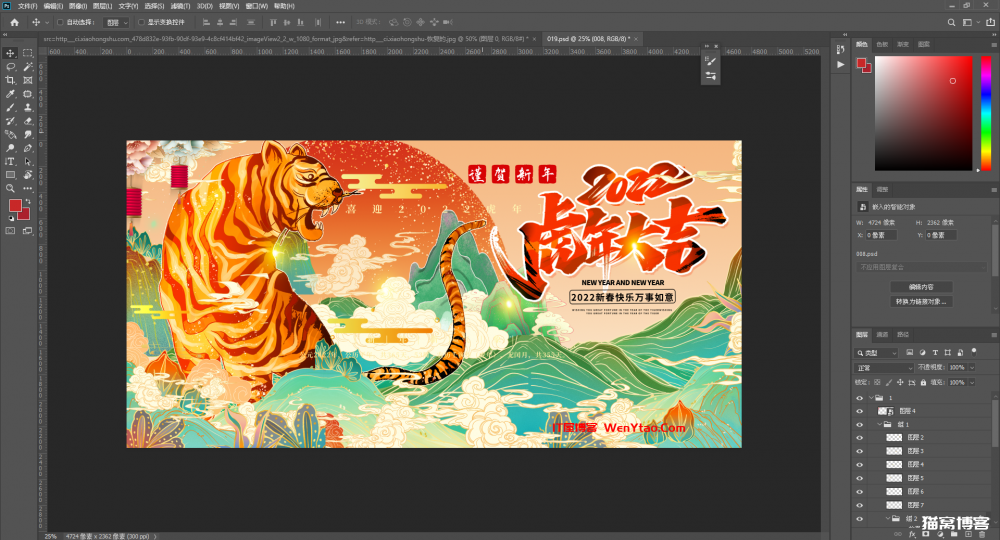The image size is (1000, 540).
Task: Click the Play actions panel icon
Action: [x=841, y=64]
